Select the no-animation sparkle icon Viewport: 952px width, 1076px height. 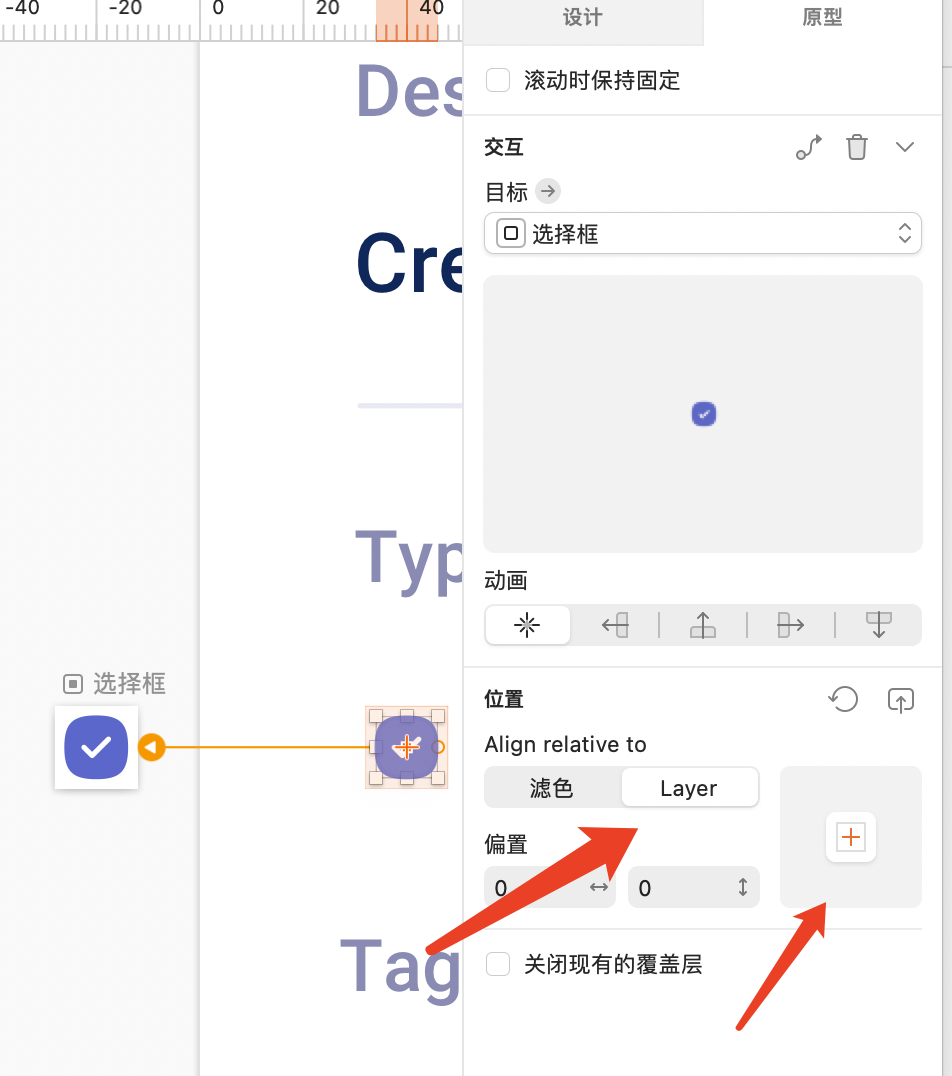pyautogui.click(x=527, y=624)
